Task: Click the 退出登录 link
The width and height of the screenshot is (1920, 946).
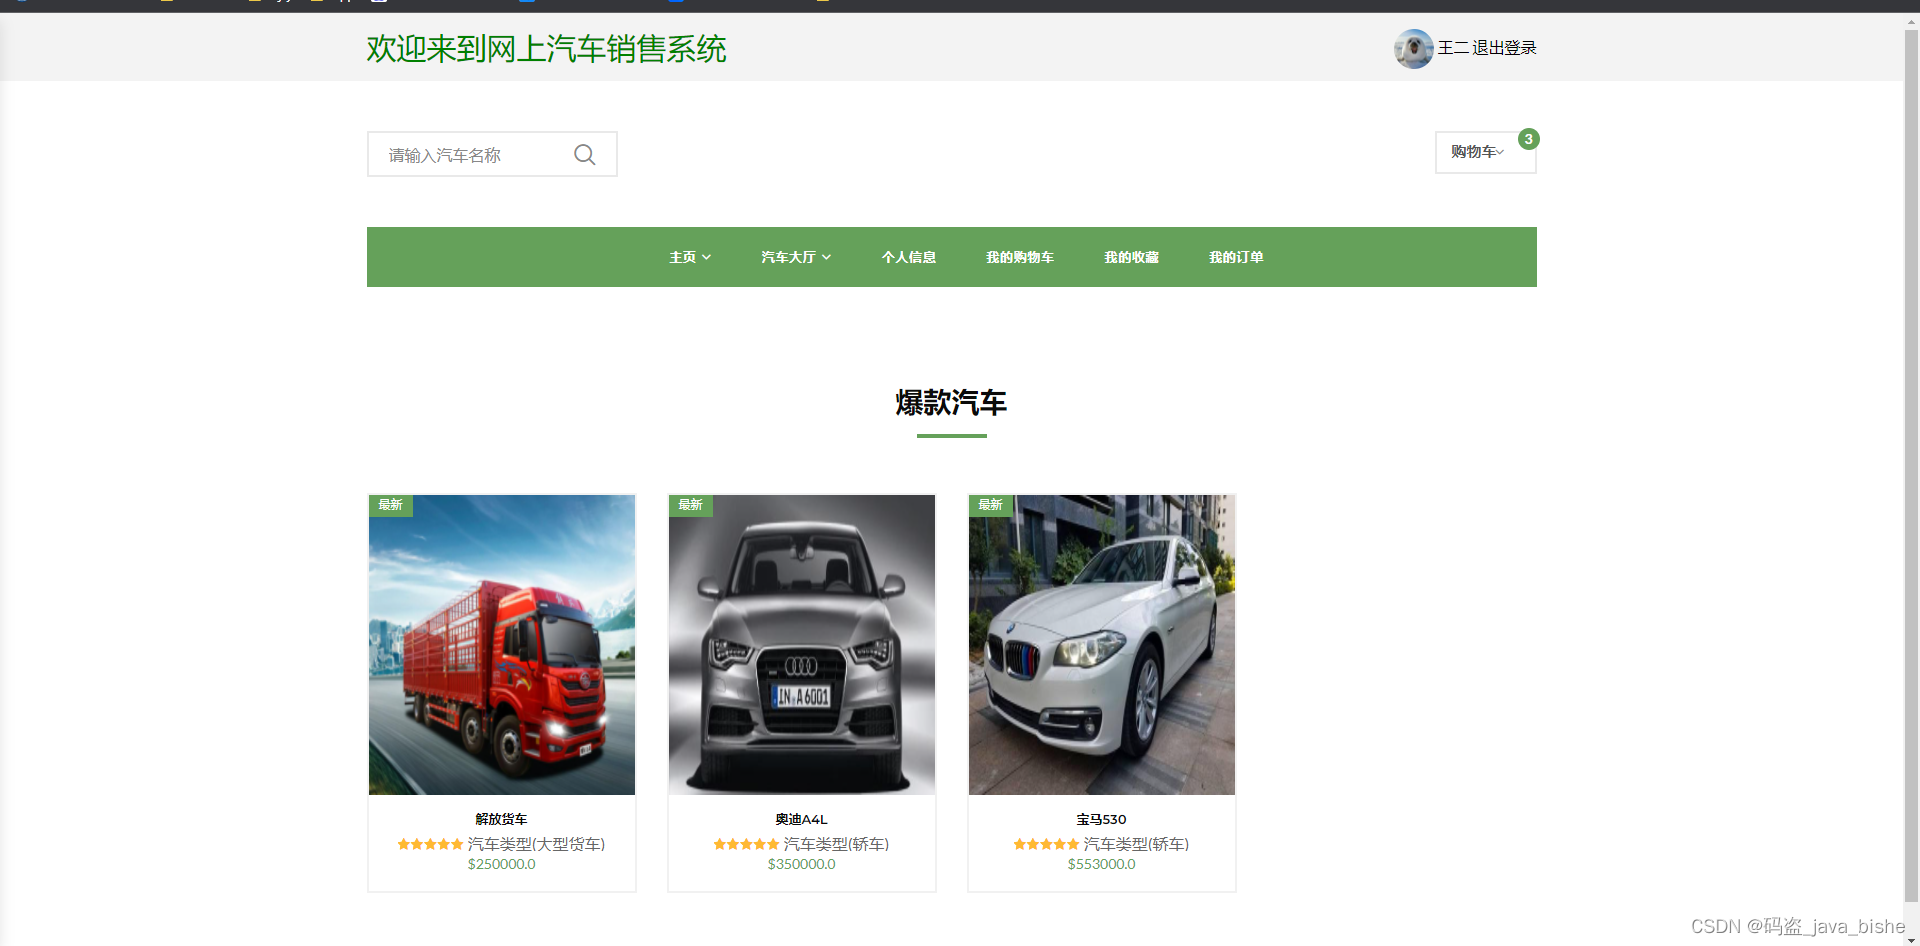Action: pos(1504,48)
